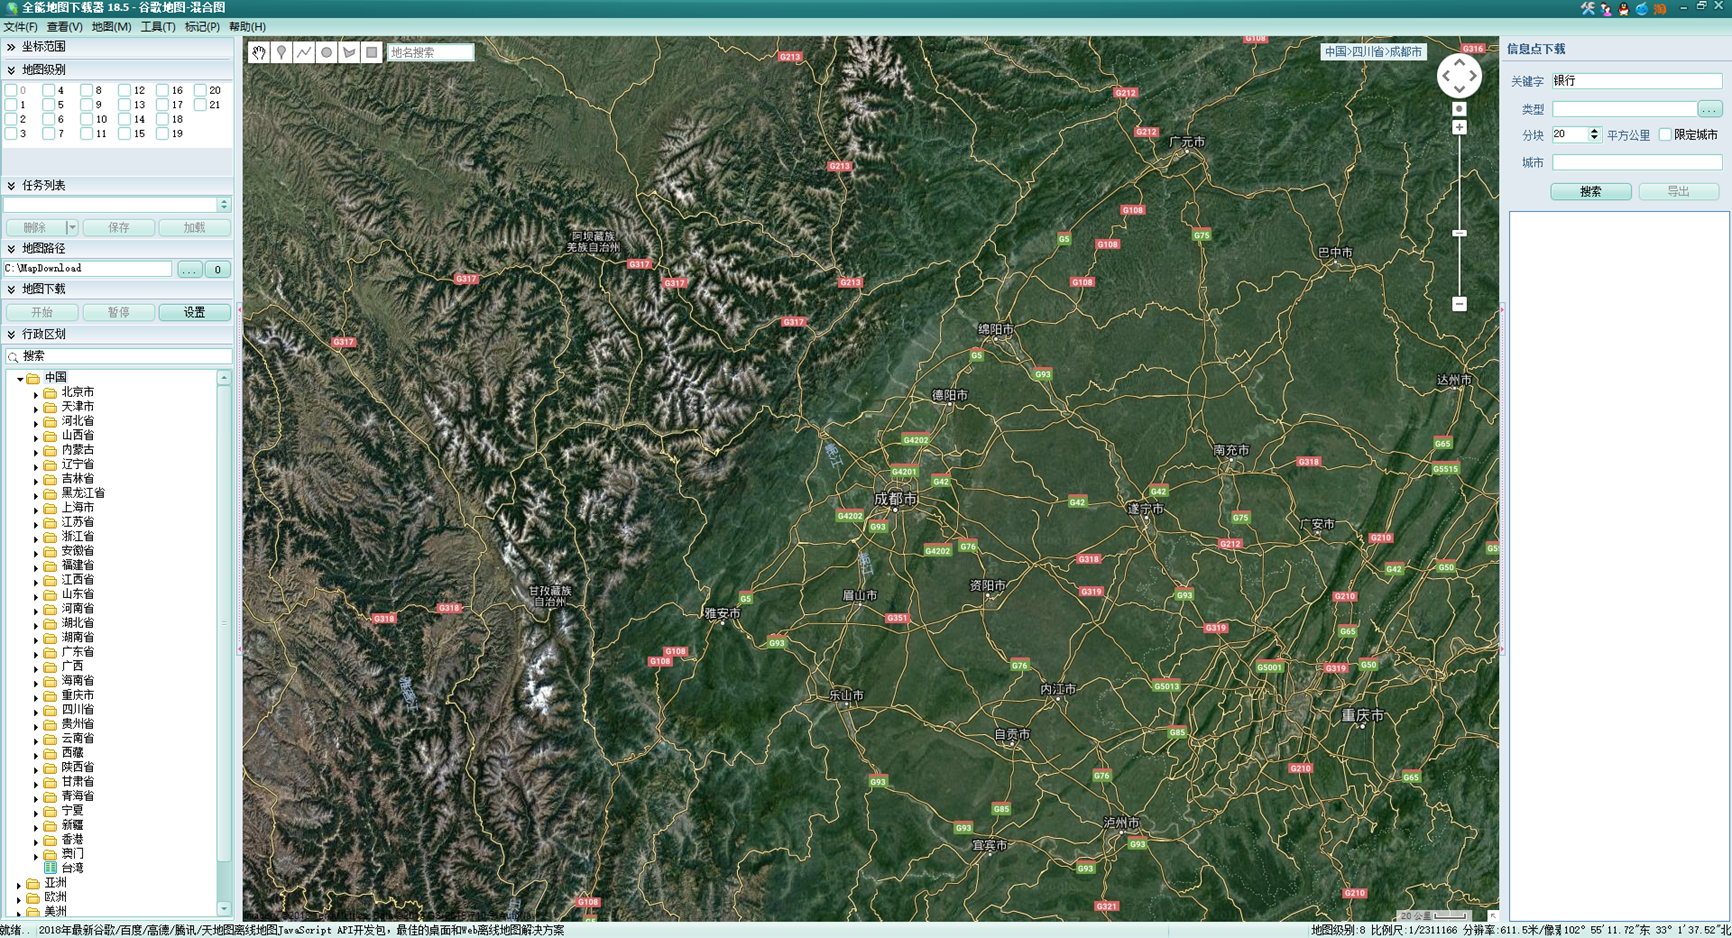
Task: Click the map zoom-out minus button
Action: click(1459, 304)
